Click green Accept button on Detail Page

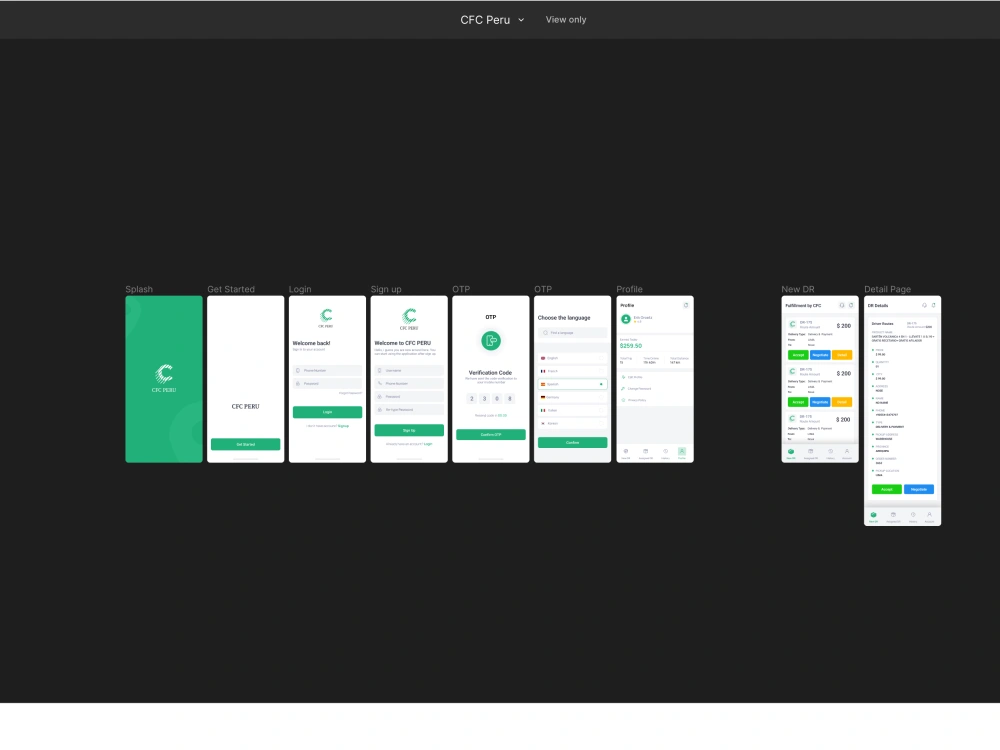point(886,489)
